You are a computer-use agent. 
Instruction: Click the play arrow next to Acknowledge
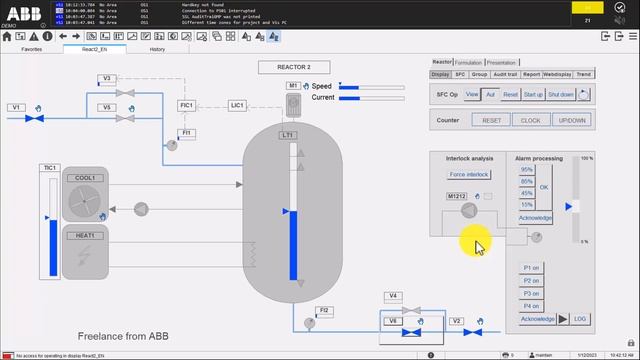click(563, 319)
